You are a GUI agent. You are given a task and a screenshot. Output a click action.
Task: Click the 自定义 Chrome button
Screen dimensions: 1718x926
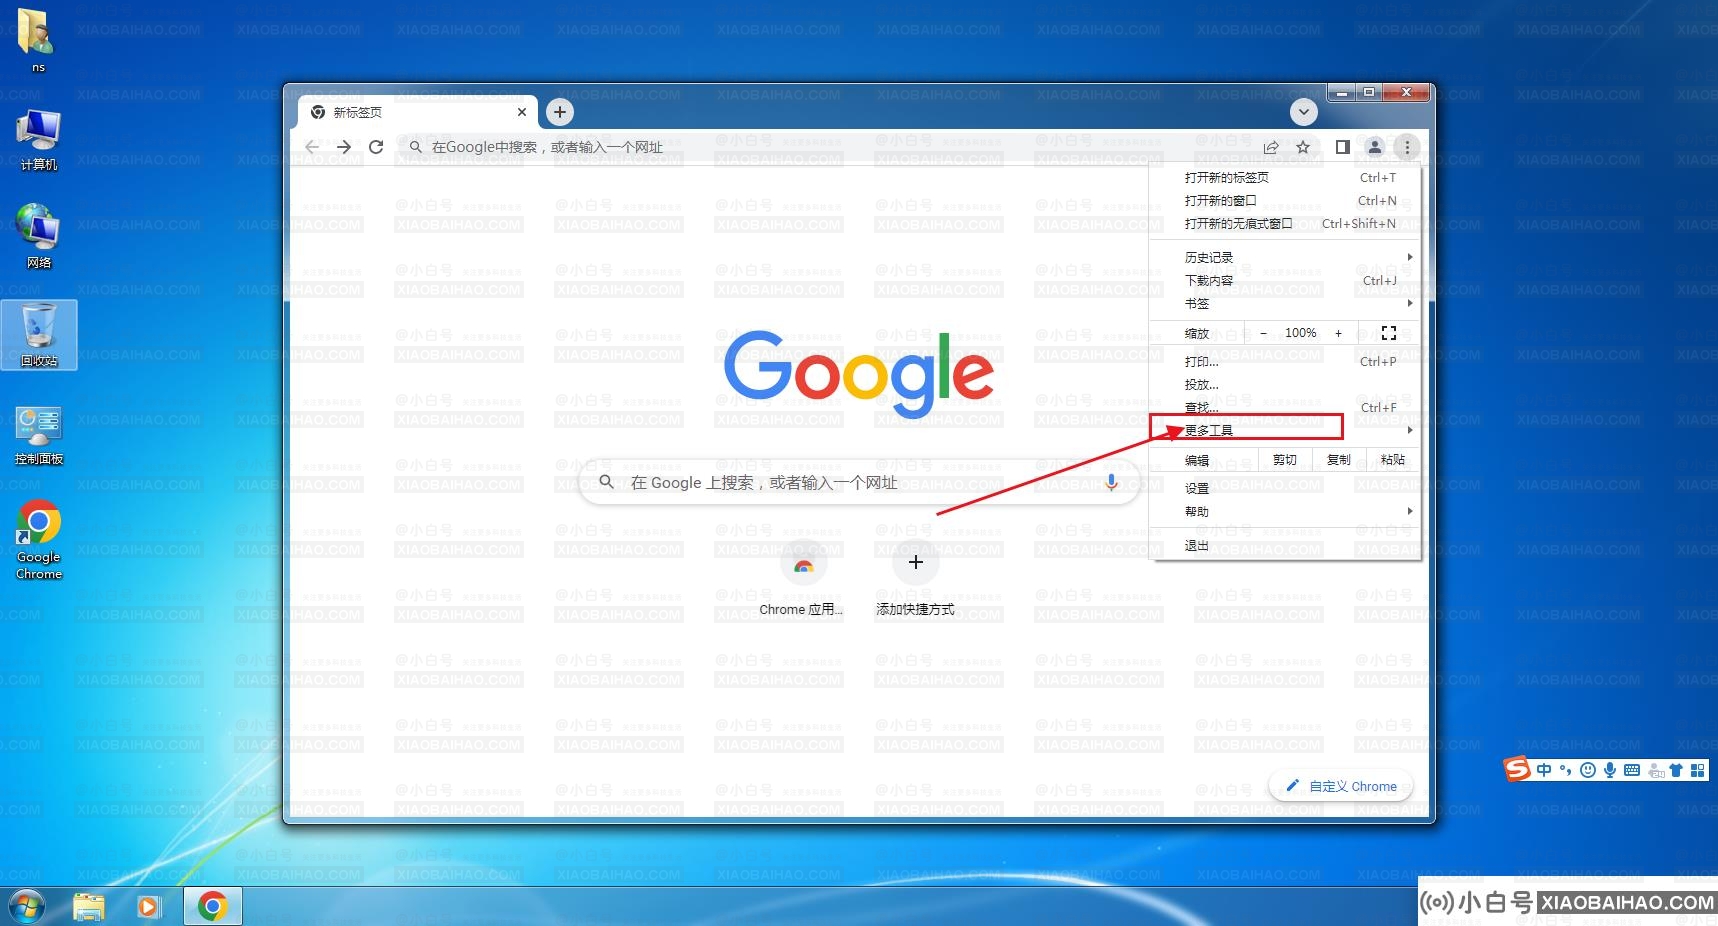(1341, 786)
